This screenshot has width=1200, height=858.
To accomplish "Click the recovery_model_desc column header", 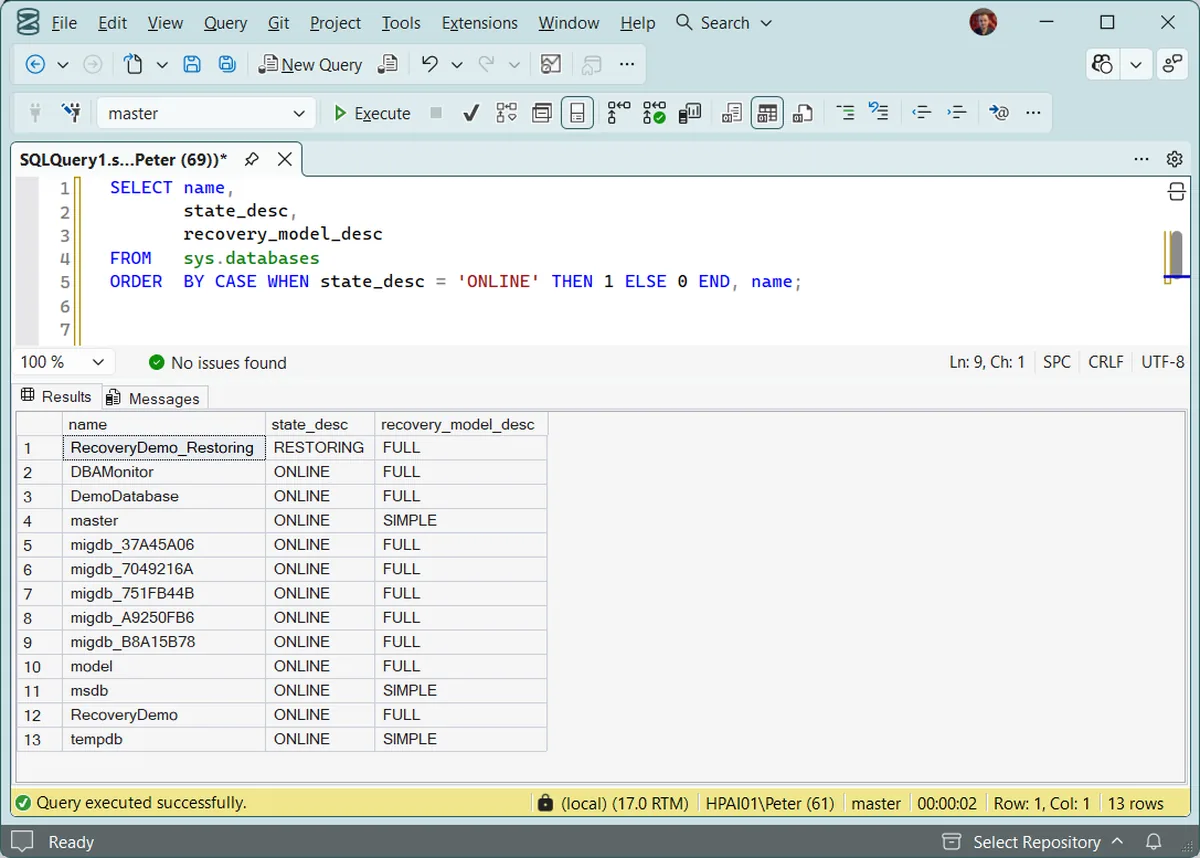I will pos(460,424).
